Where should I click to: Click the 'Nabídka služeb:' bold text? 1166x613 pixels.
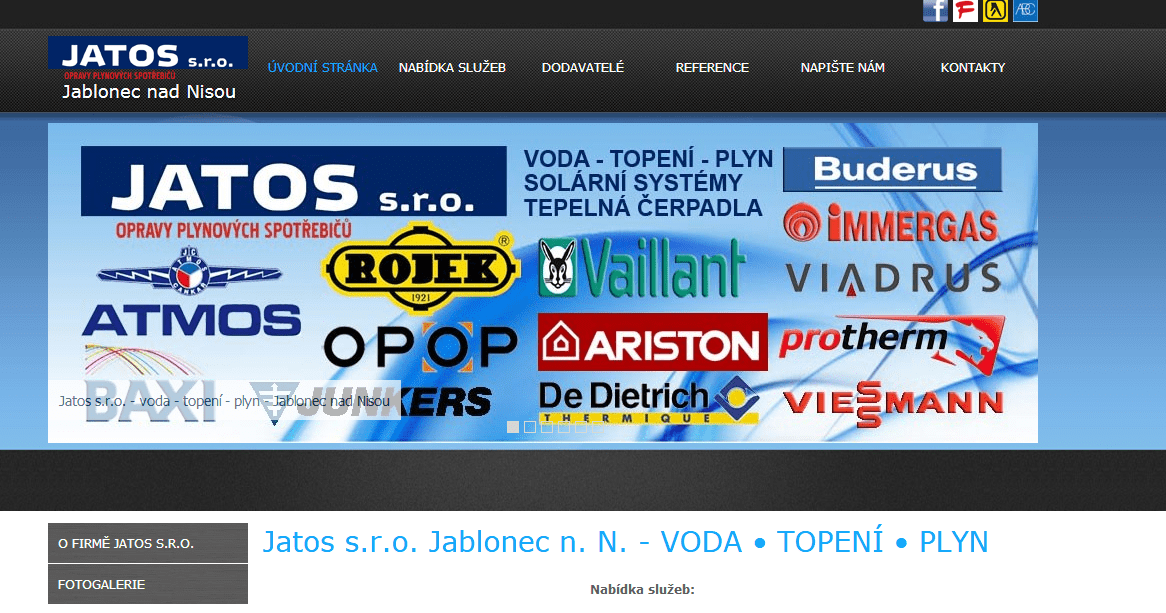(642, 590)
